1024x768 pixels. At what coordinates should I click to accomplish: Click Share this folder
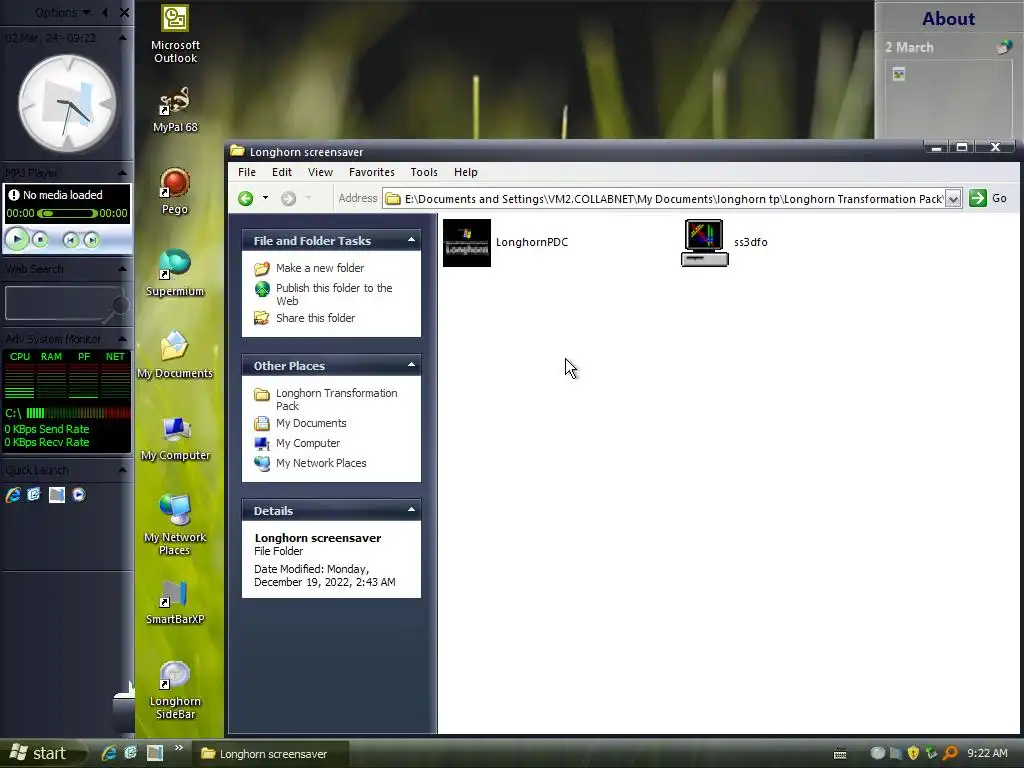[304, 318]
